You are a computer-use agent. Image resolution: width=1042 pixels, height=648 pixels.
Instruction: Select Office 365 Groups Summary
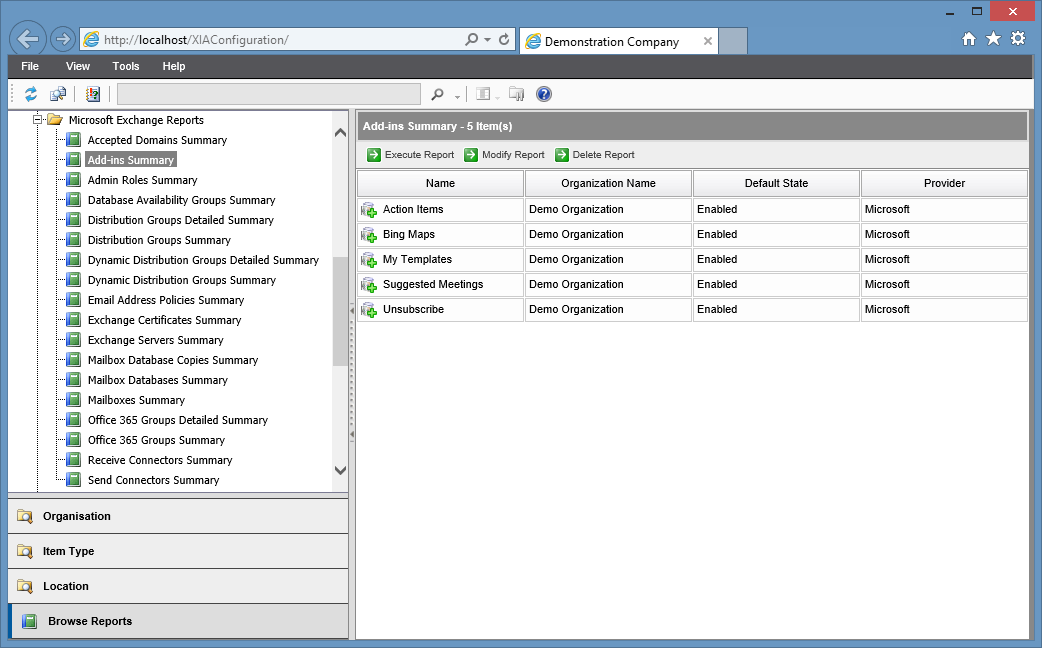coord(156,439)
